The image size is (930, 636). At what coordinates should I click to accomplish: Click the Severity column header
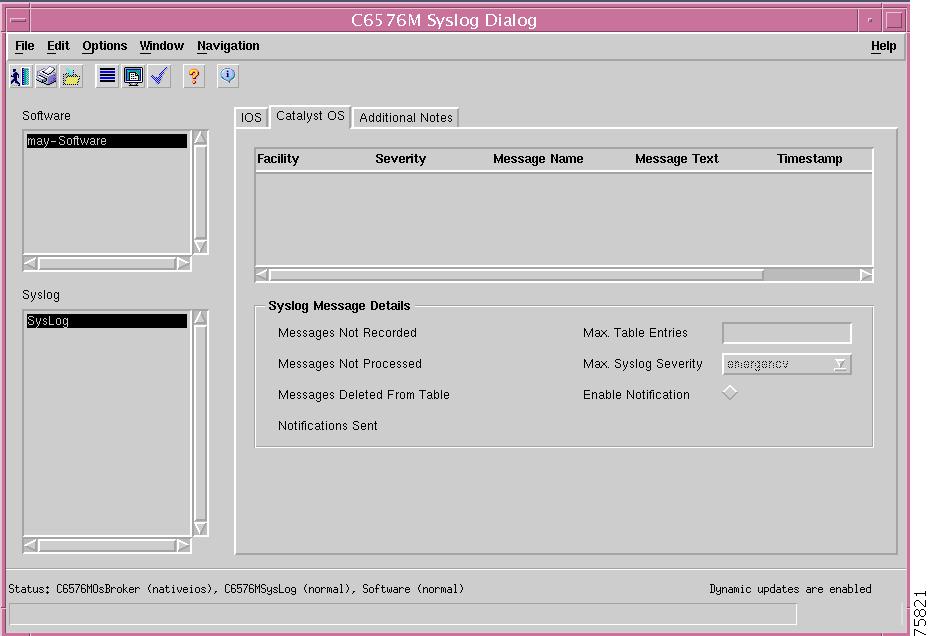point(400,159)
